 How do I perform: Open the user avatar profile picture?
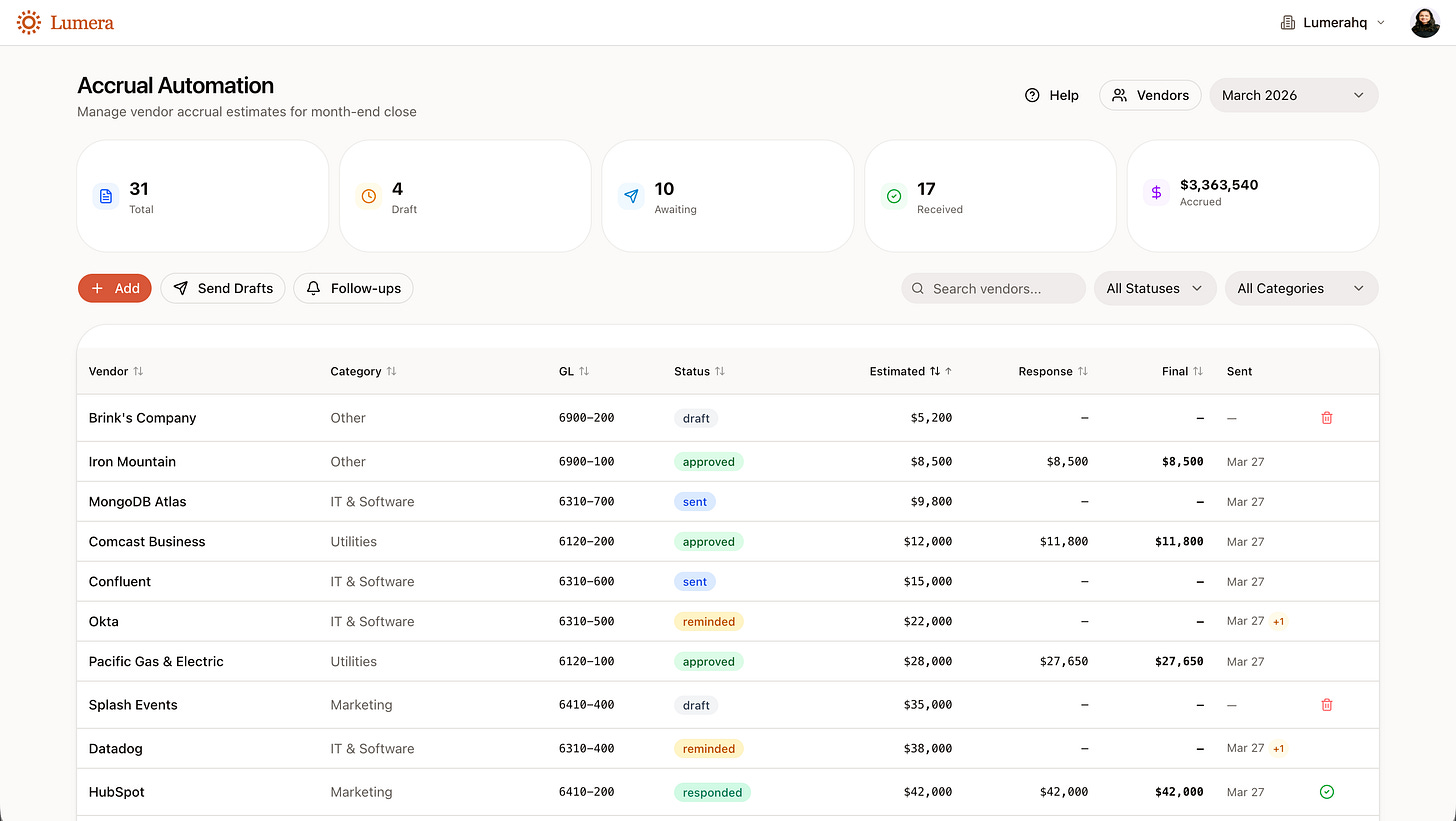[1425, 22]
